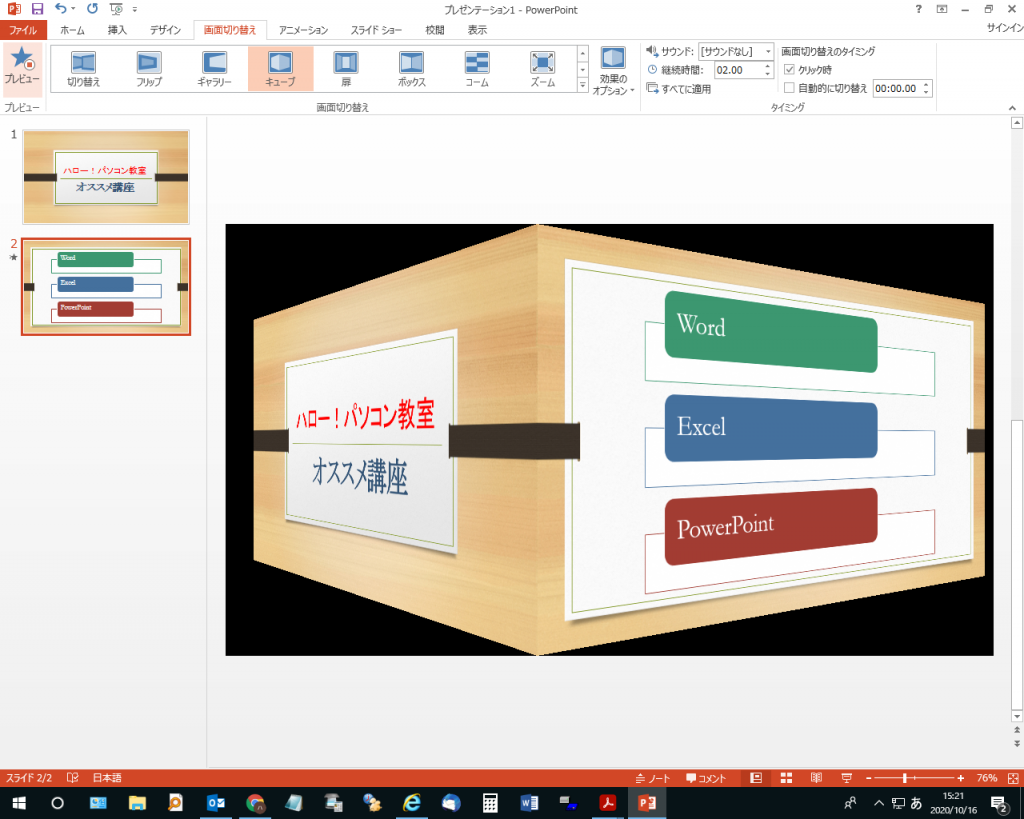Go to the next slide double-arrow button

click(x=1017, y=743)
